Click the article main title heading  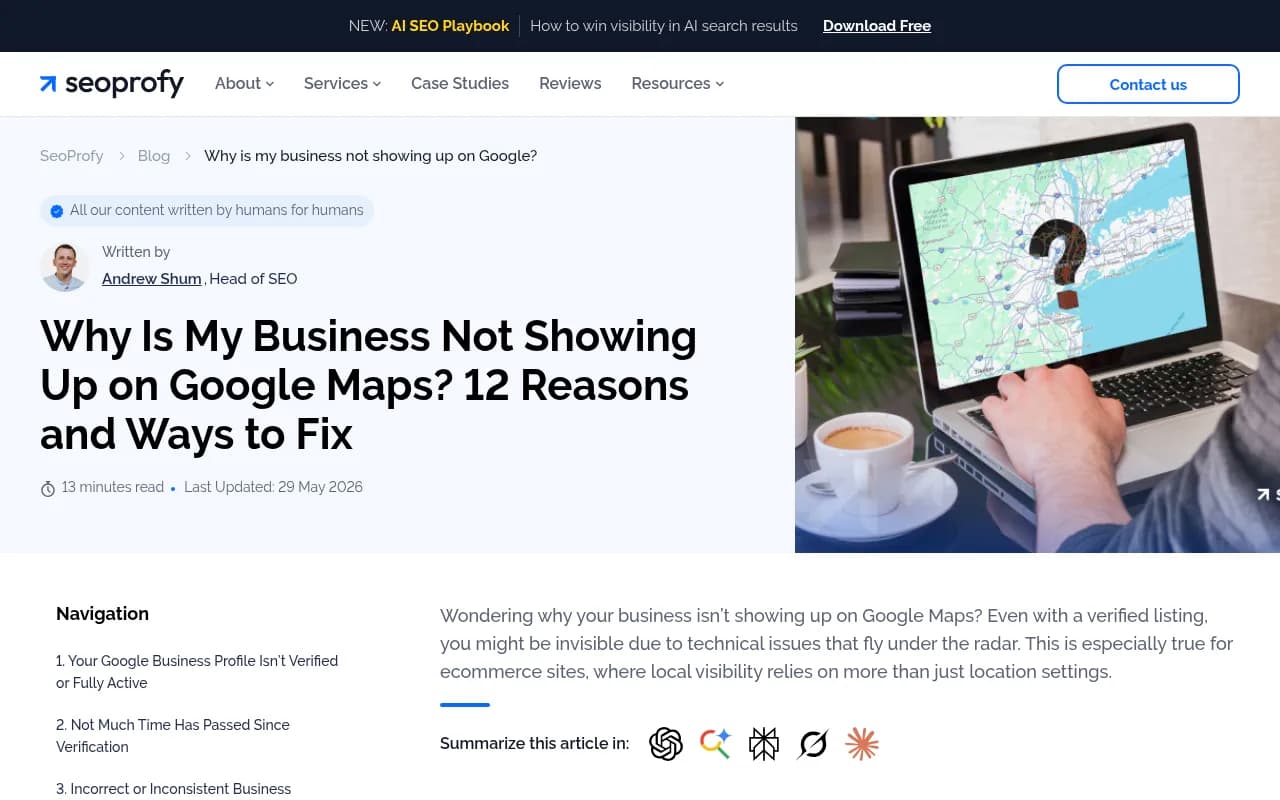tap(368, 385)
